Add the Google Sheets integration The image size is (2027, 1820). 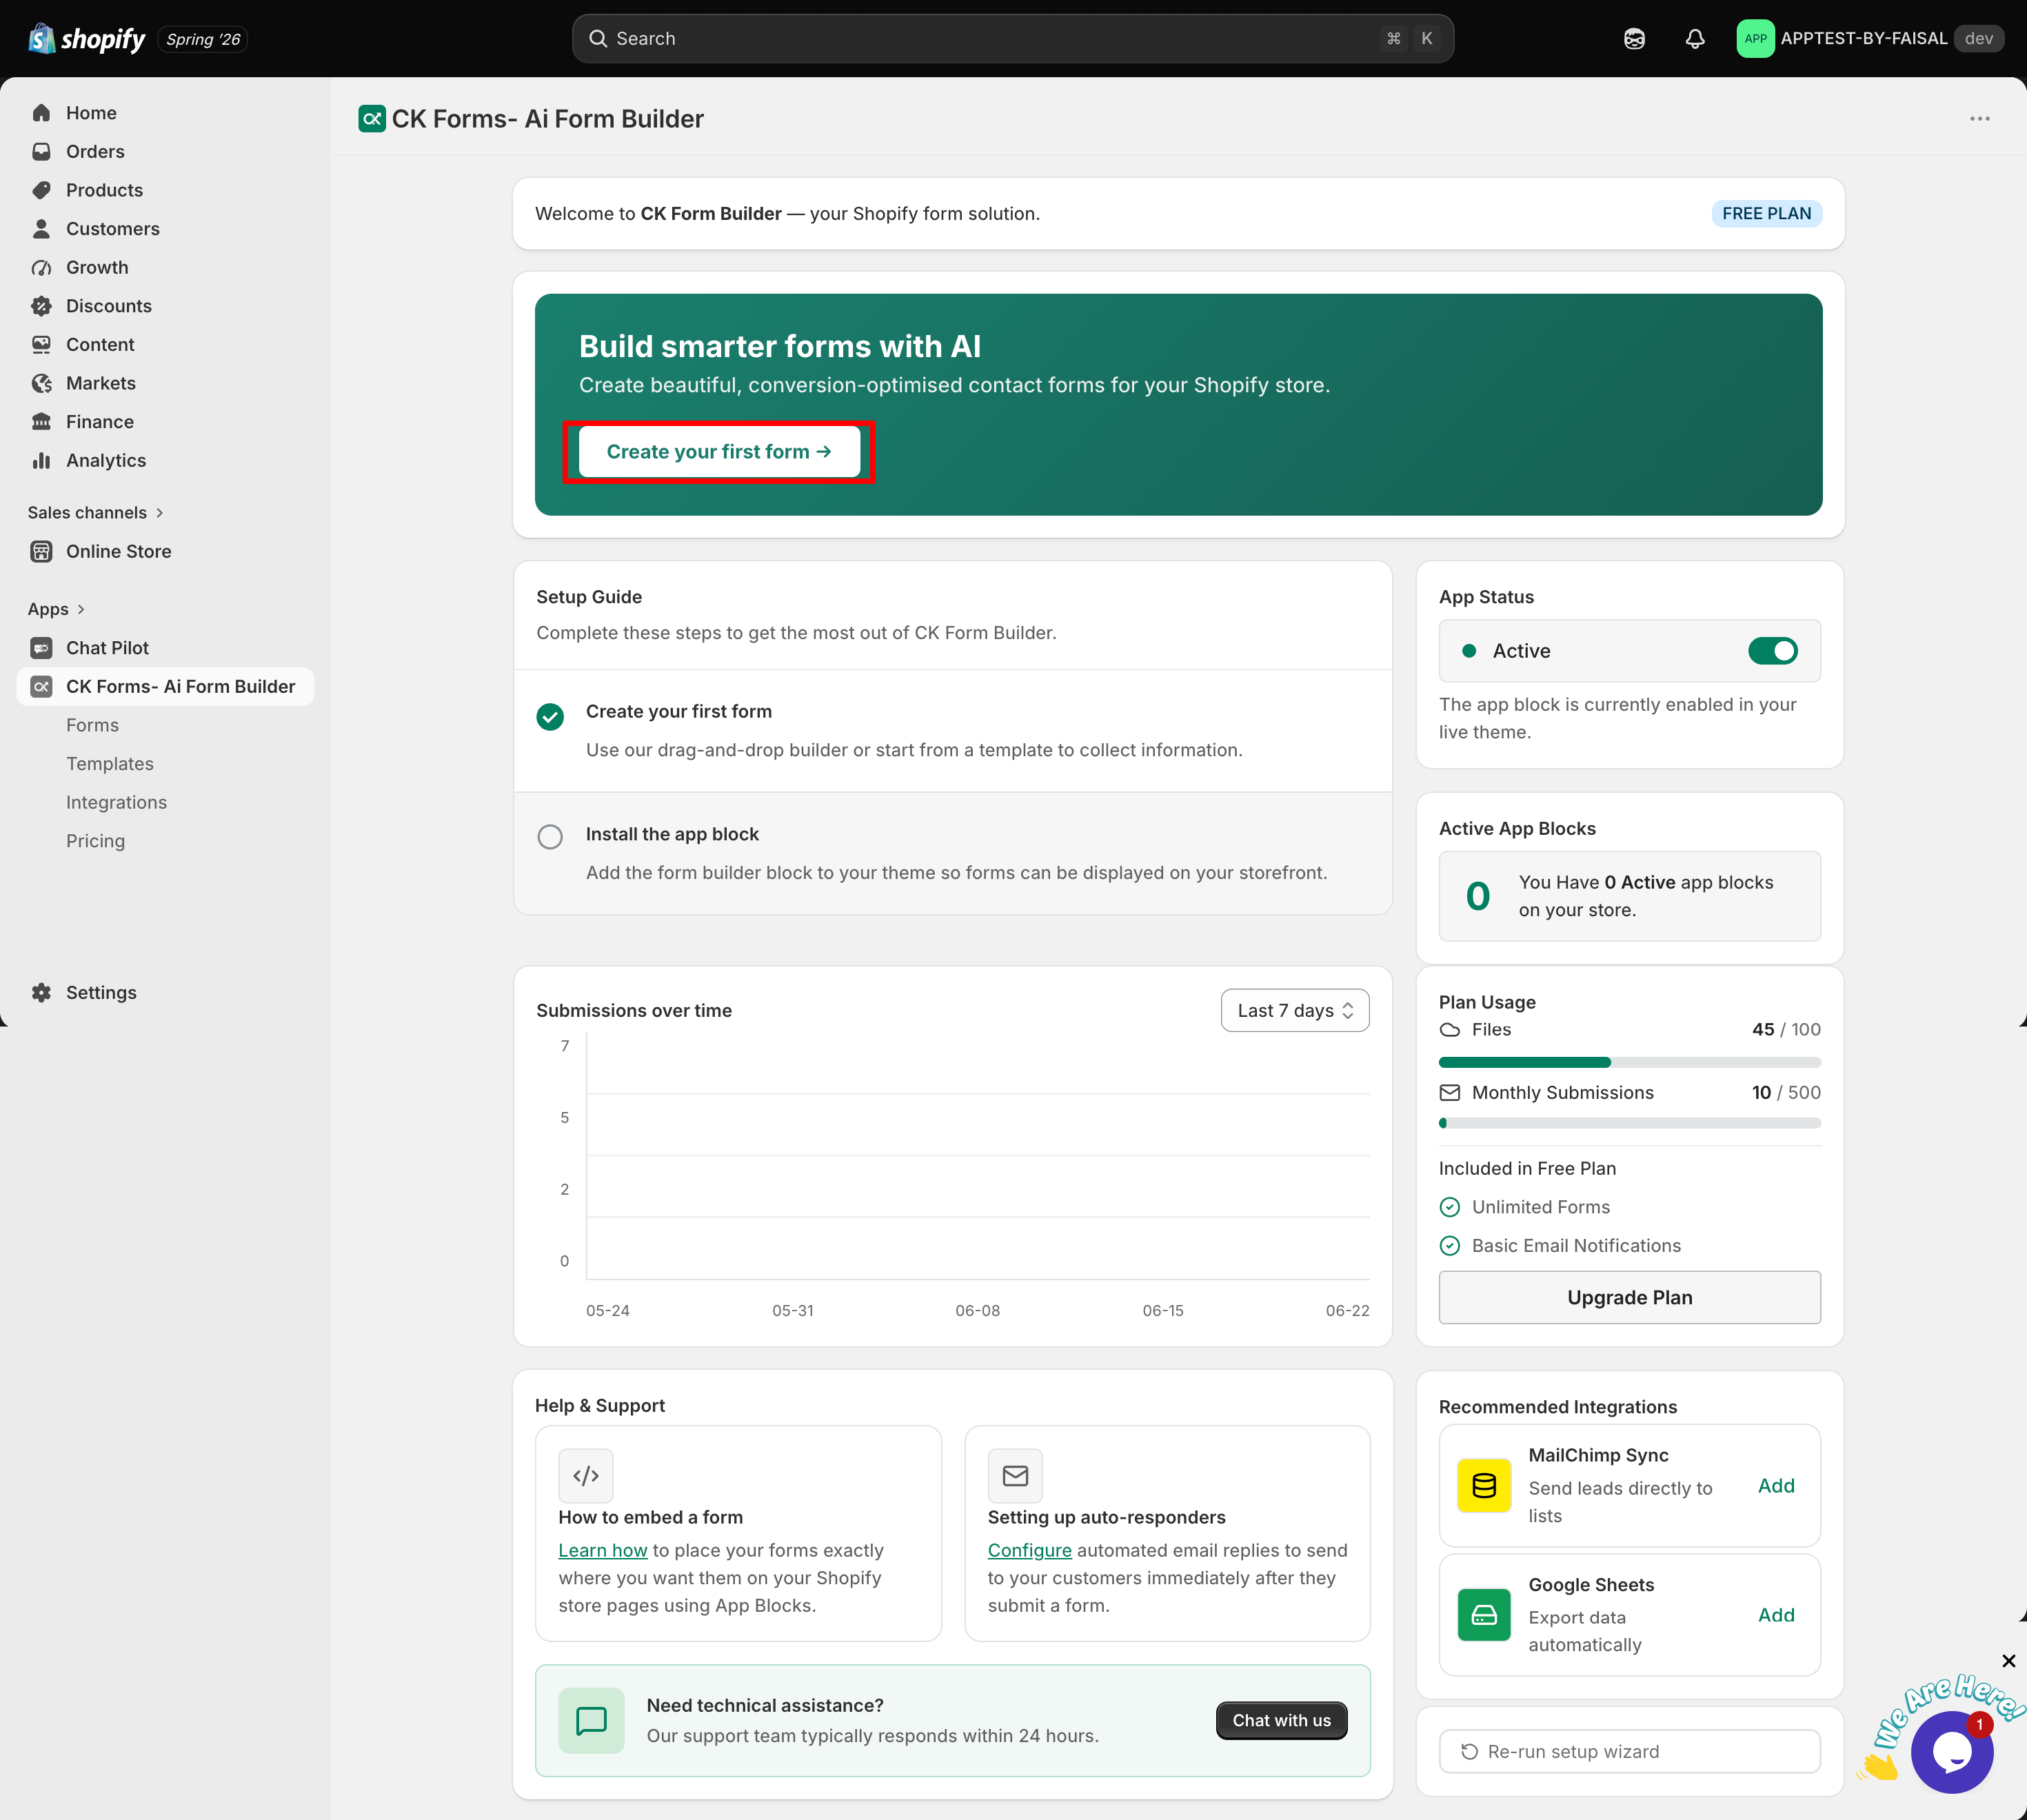1776,1615
